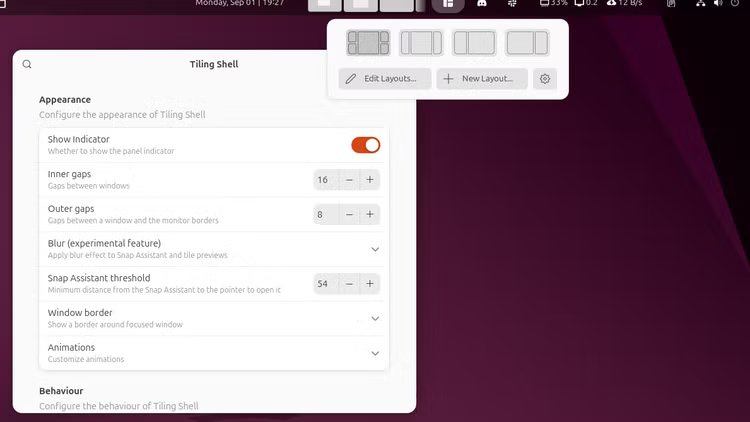The height and width of the screenshot is (422, 750).
Task: Click the 0.2 CPU load indicator
Action: click(x=586, y=3)
